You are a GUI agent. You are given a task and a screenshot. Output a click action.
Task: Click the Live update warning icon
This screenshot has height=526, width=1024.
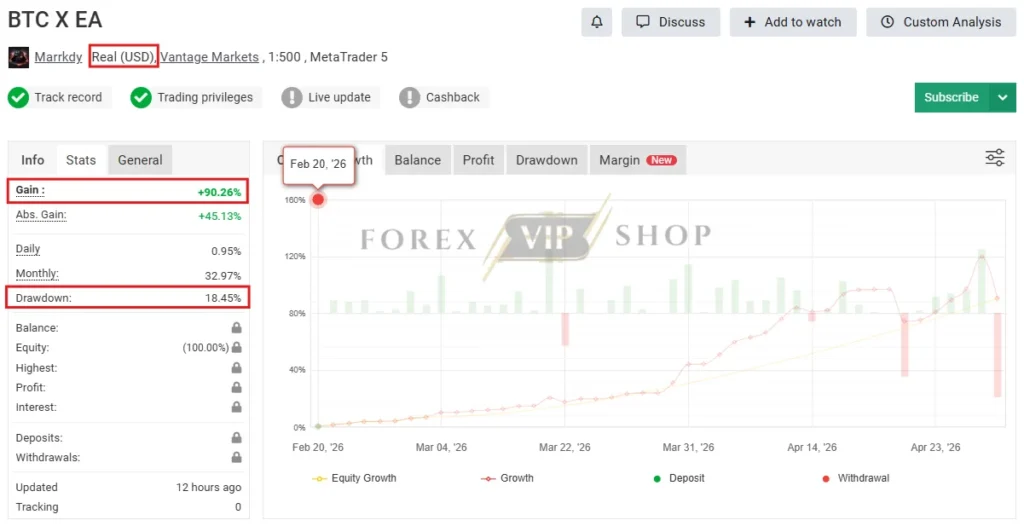click(292, 97)
